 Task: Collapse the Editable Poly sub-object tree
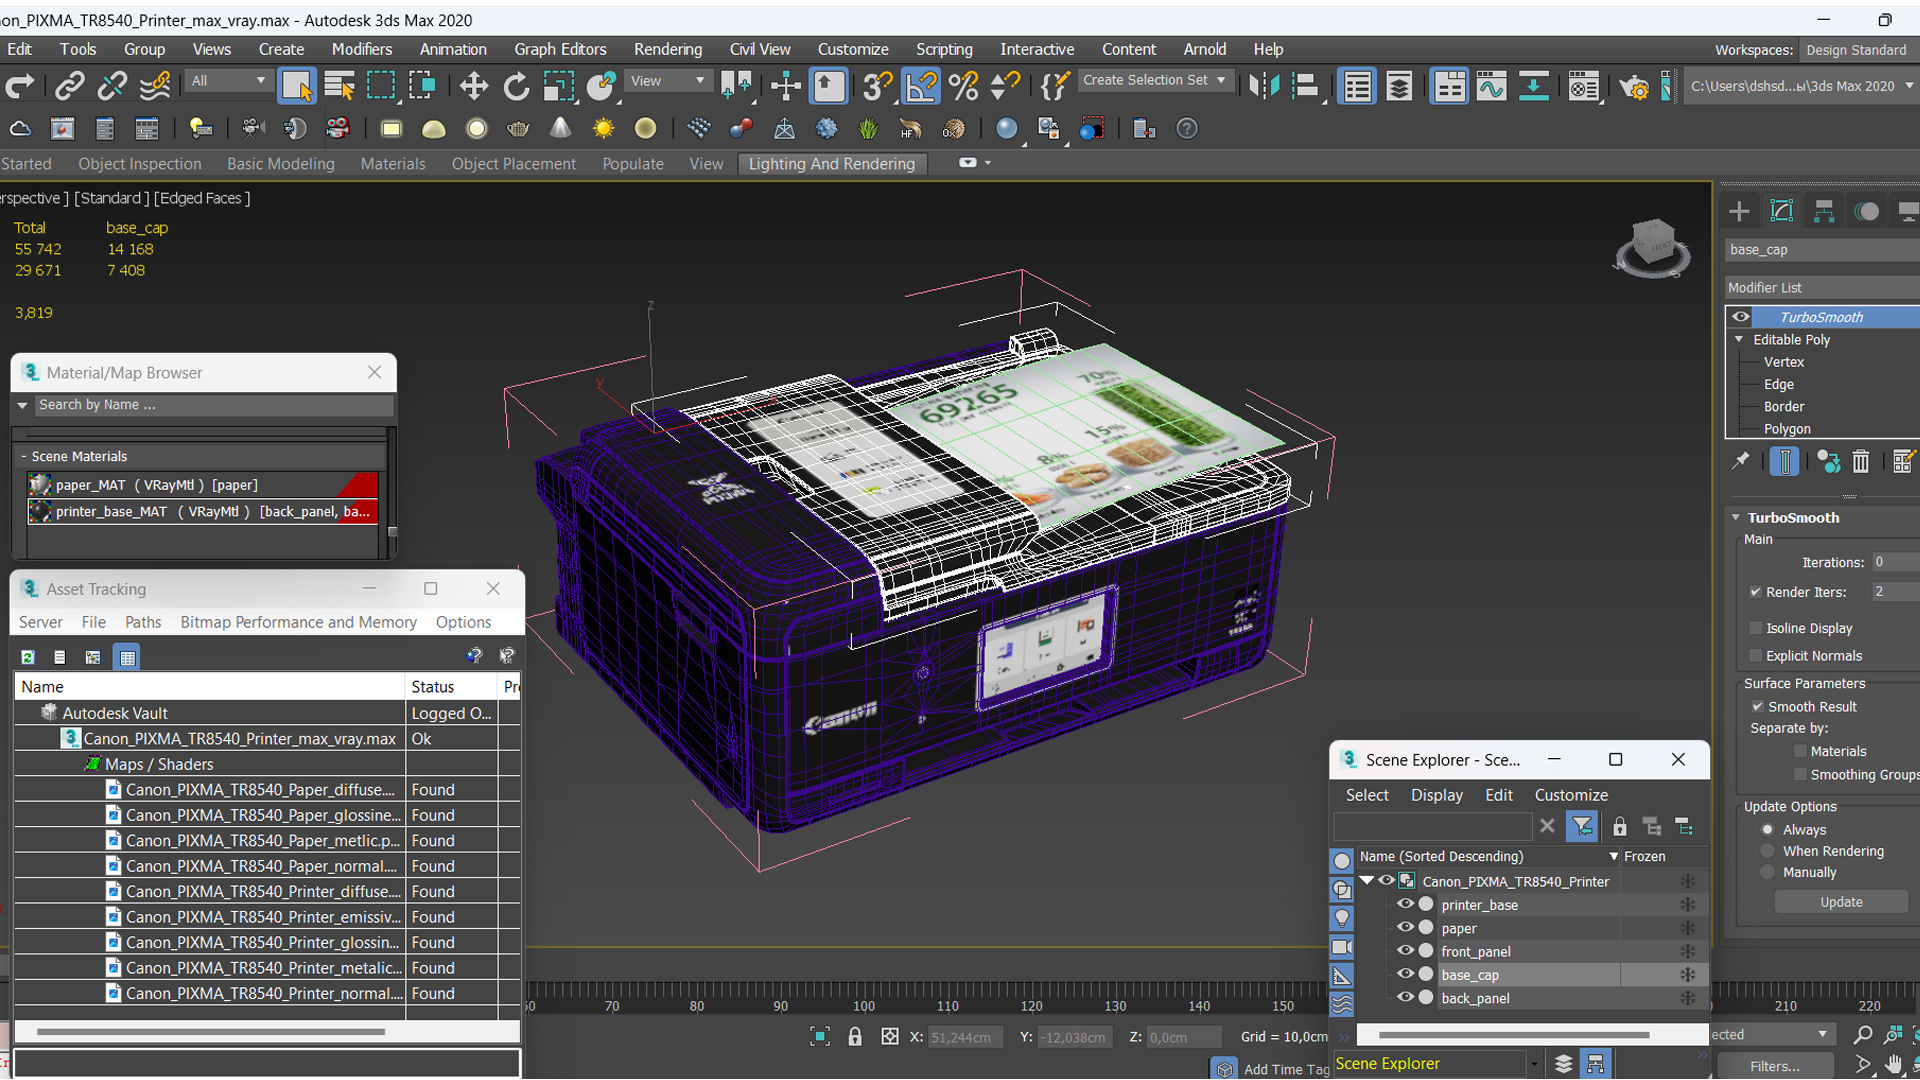tap(1739, 339)
